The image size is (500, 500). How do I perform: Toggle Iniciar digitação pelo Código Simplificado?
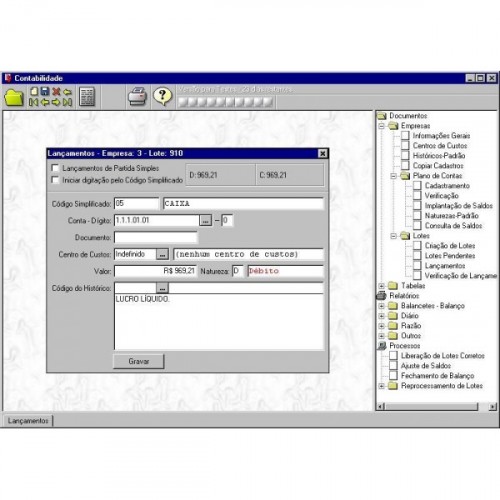(x=55, y=180)
